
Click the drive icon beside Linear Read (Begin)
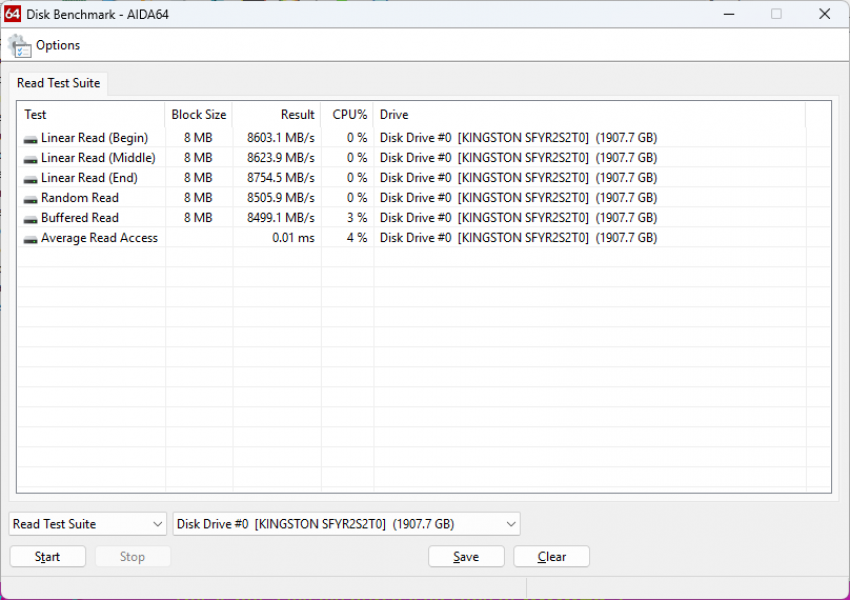30,139
